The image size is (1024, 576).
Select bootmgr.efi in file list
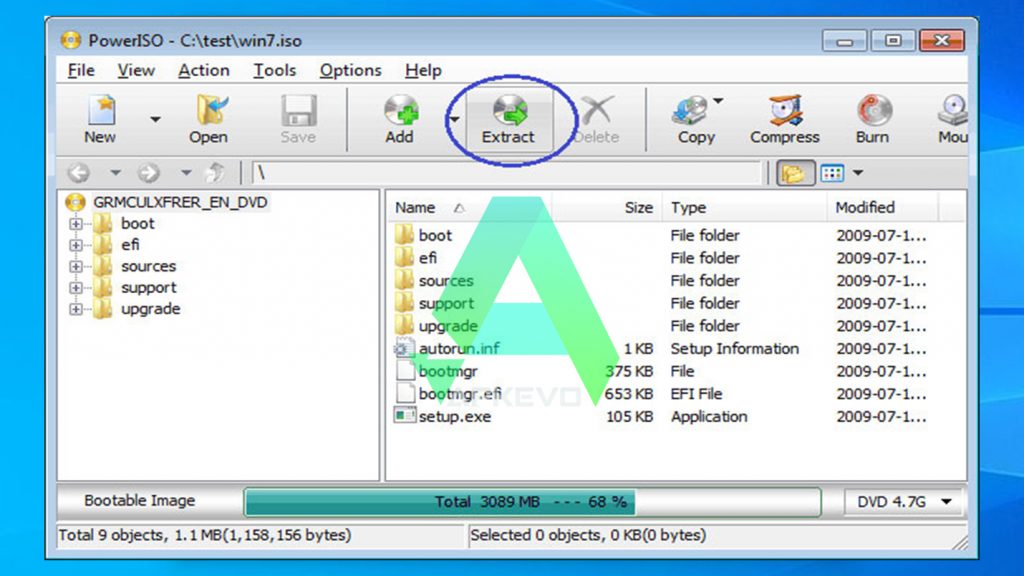460,394
